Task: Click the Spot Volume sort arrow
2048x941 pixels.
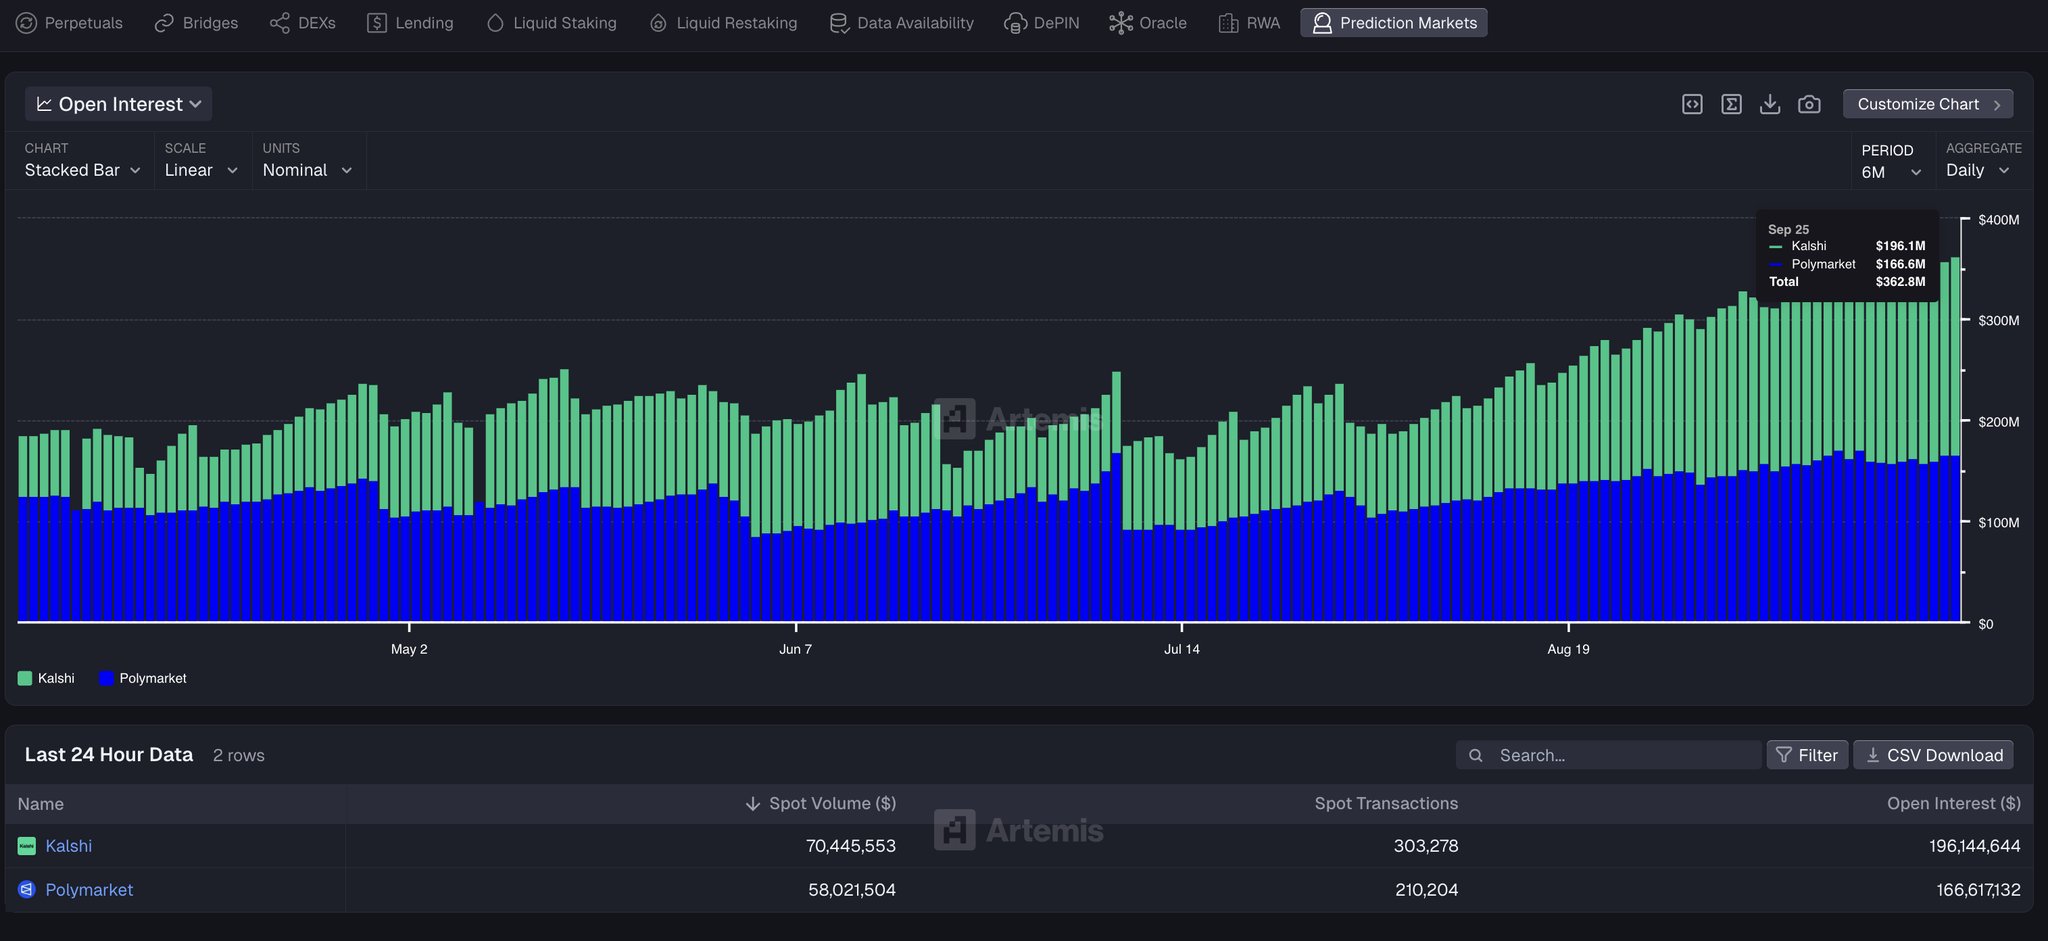Action: (753, 804)
